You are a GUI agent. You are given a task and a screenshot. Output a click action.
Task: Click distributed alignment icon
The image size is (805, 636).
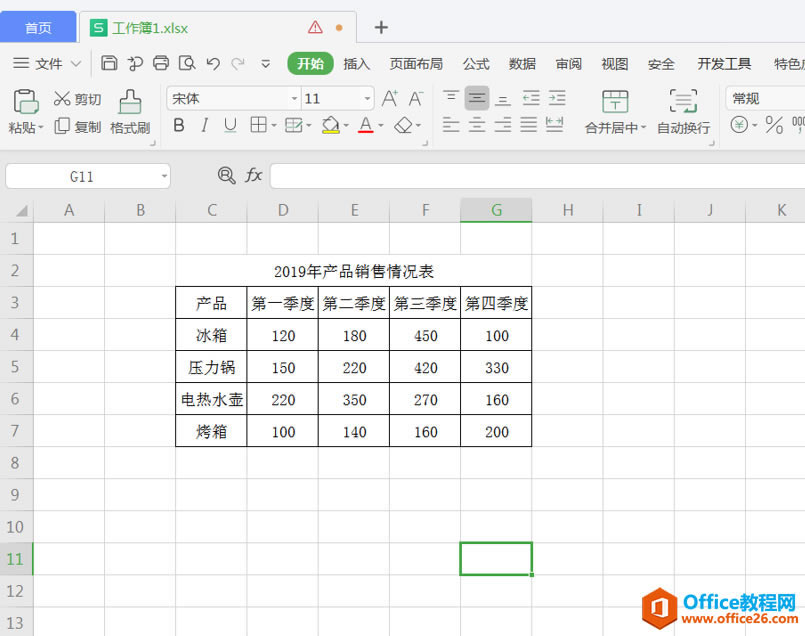coord(554,125)
